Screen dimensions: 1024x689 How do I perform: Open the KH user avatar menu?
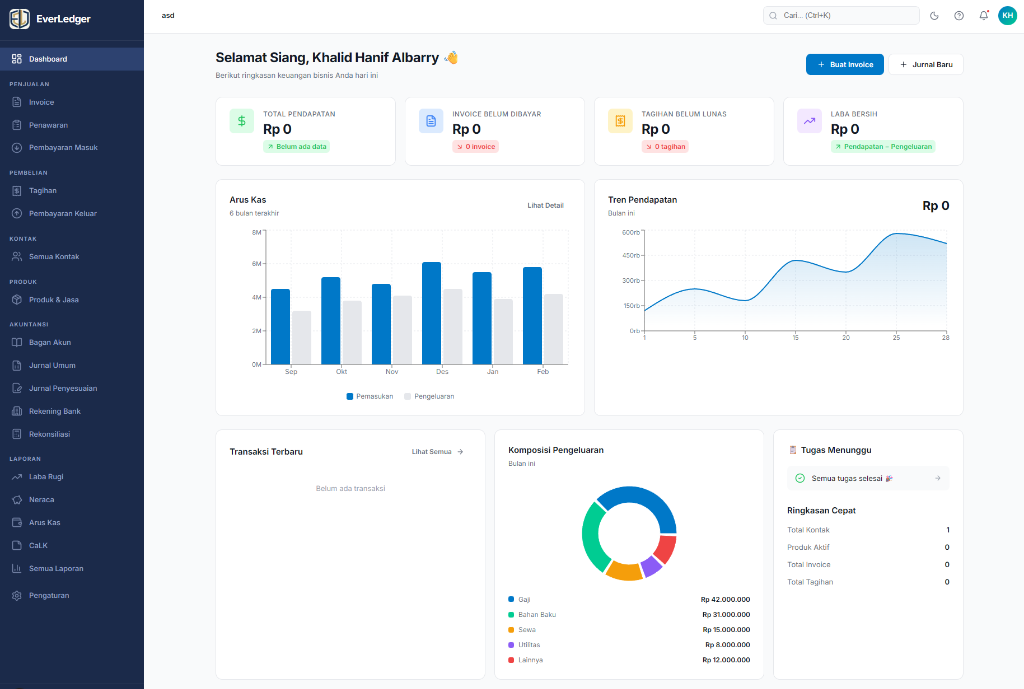click(1007, 15)
